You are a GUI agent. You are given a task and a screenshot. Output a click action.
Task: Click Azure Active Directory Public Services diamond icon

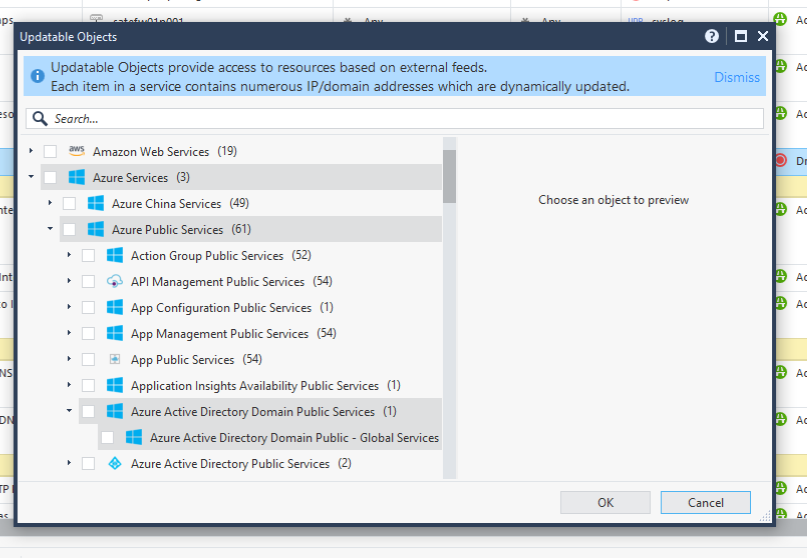115,463
